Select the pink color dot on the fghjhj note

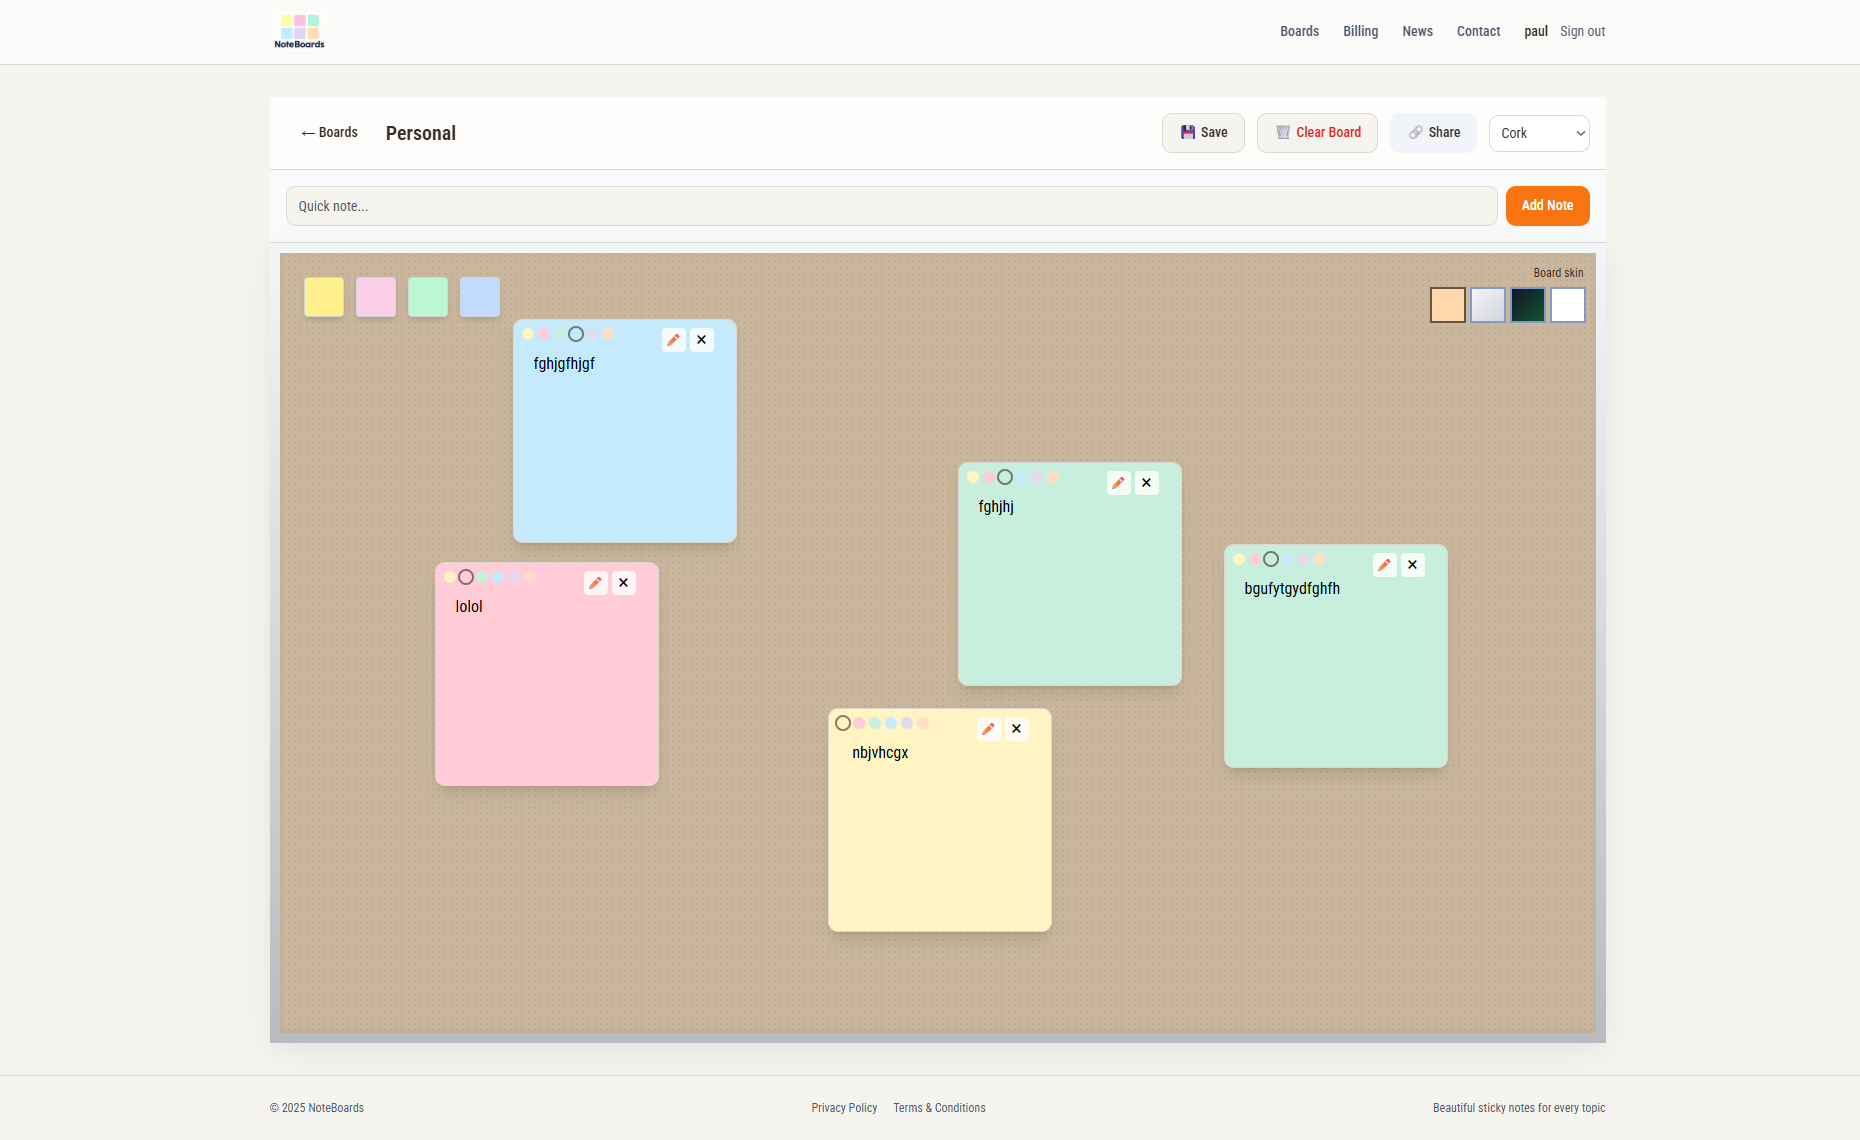[x=988, y=477]
